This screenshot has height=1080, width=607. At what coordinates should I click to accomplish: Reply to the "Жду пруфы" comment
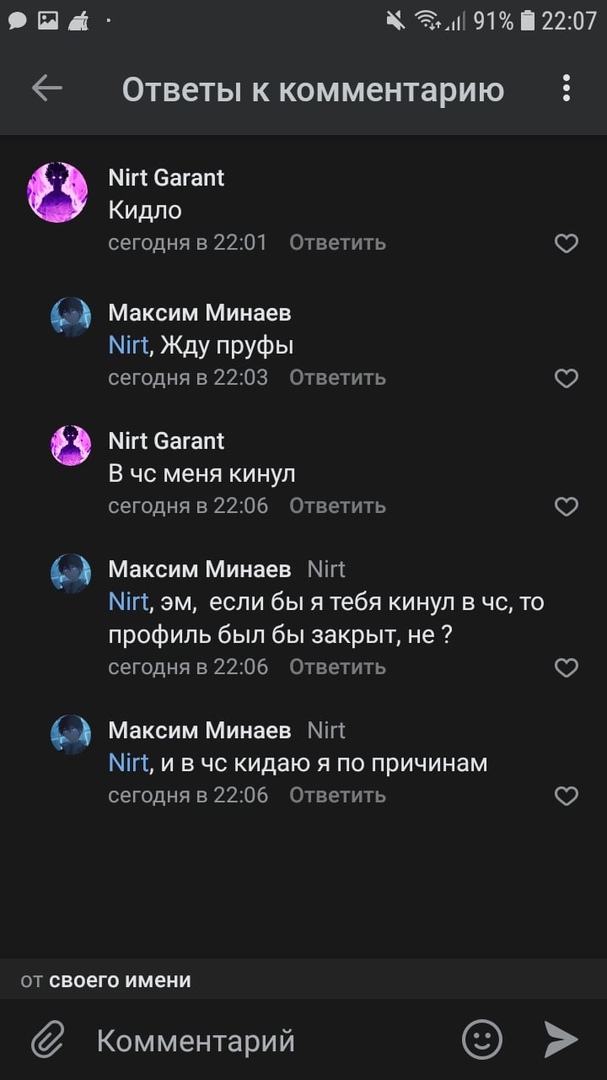point(337,378)
